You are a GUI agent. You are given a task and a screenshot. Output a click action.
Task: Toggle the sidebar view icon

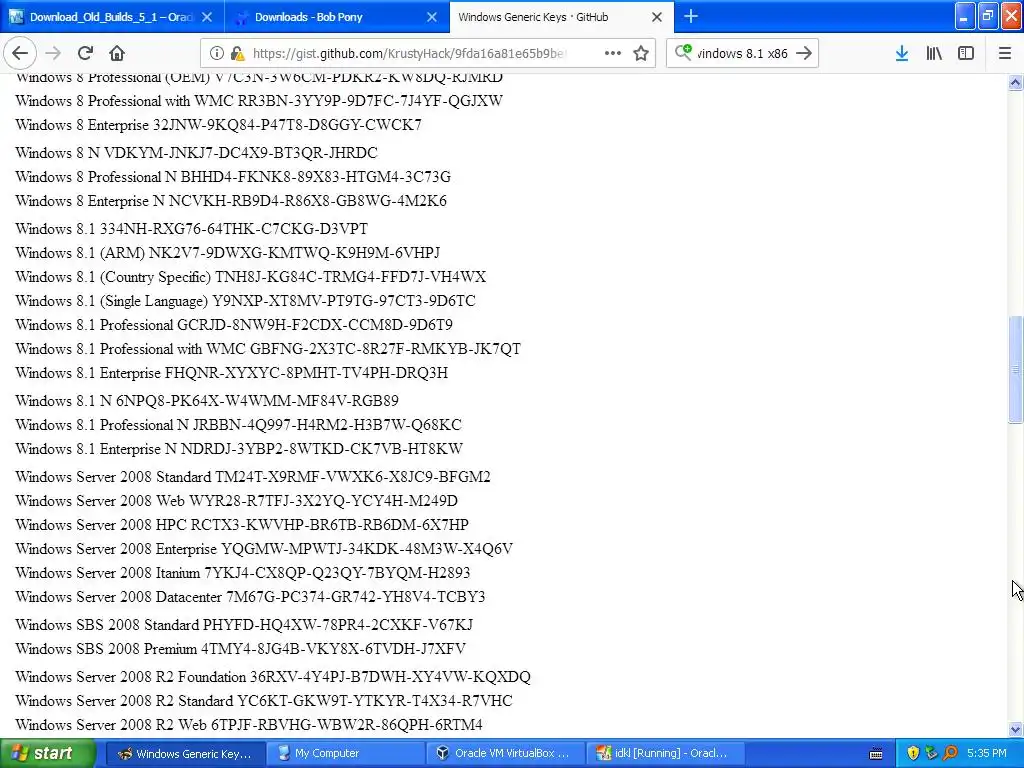pos(966,54)
